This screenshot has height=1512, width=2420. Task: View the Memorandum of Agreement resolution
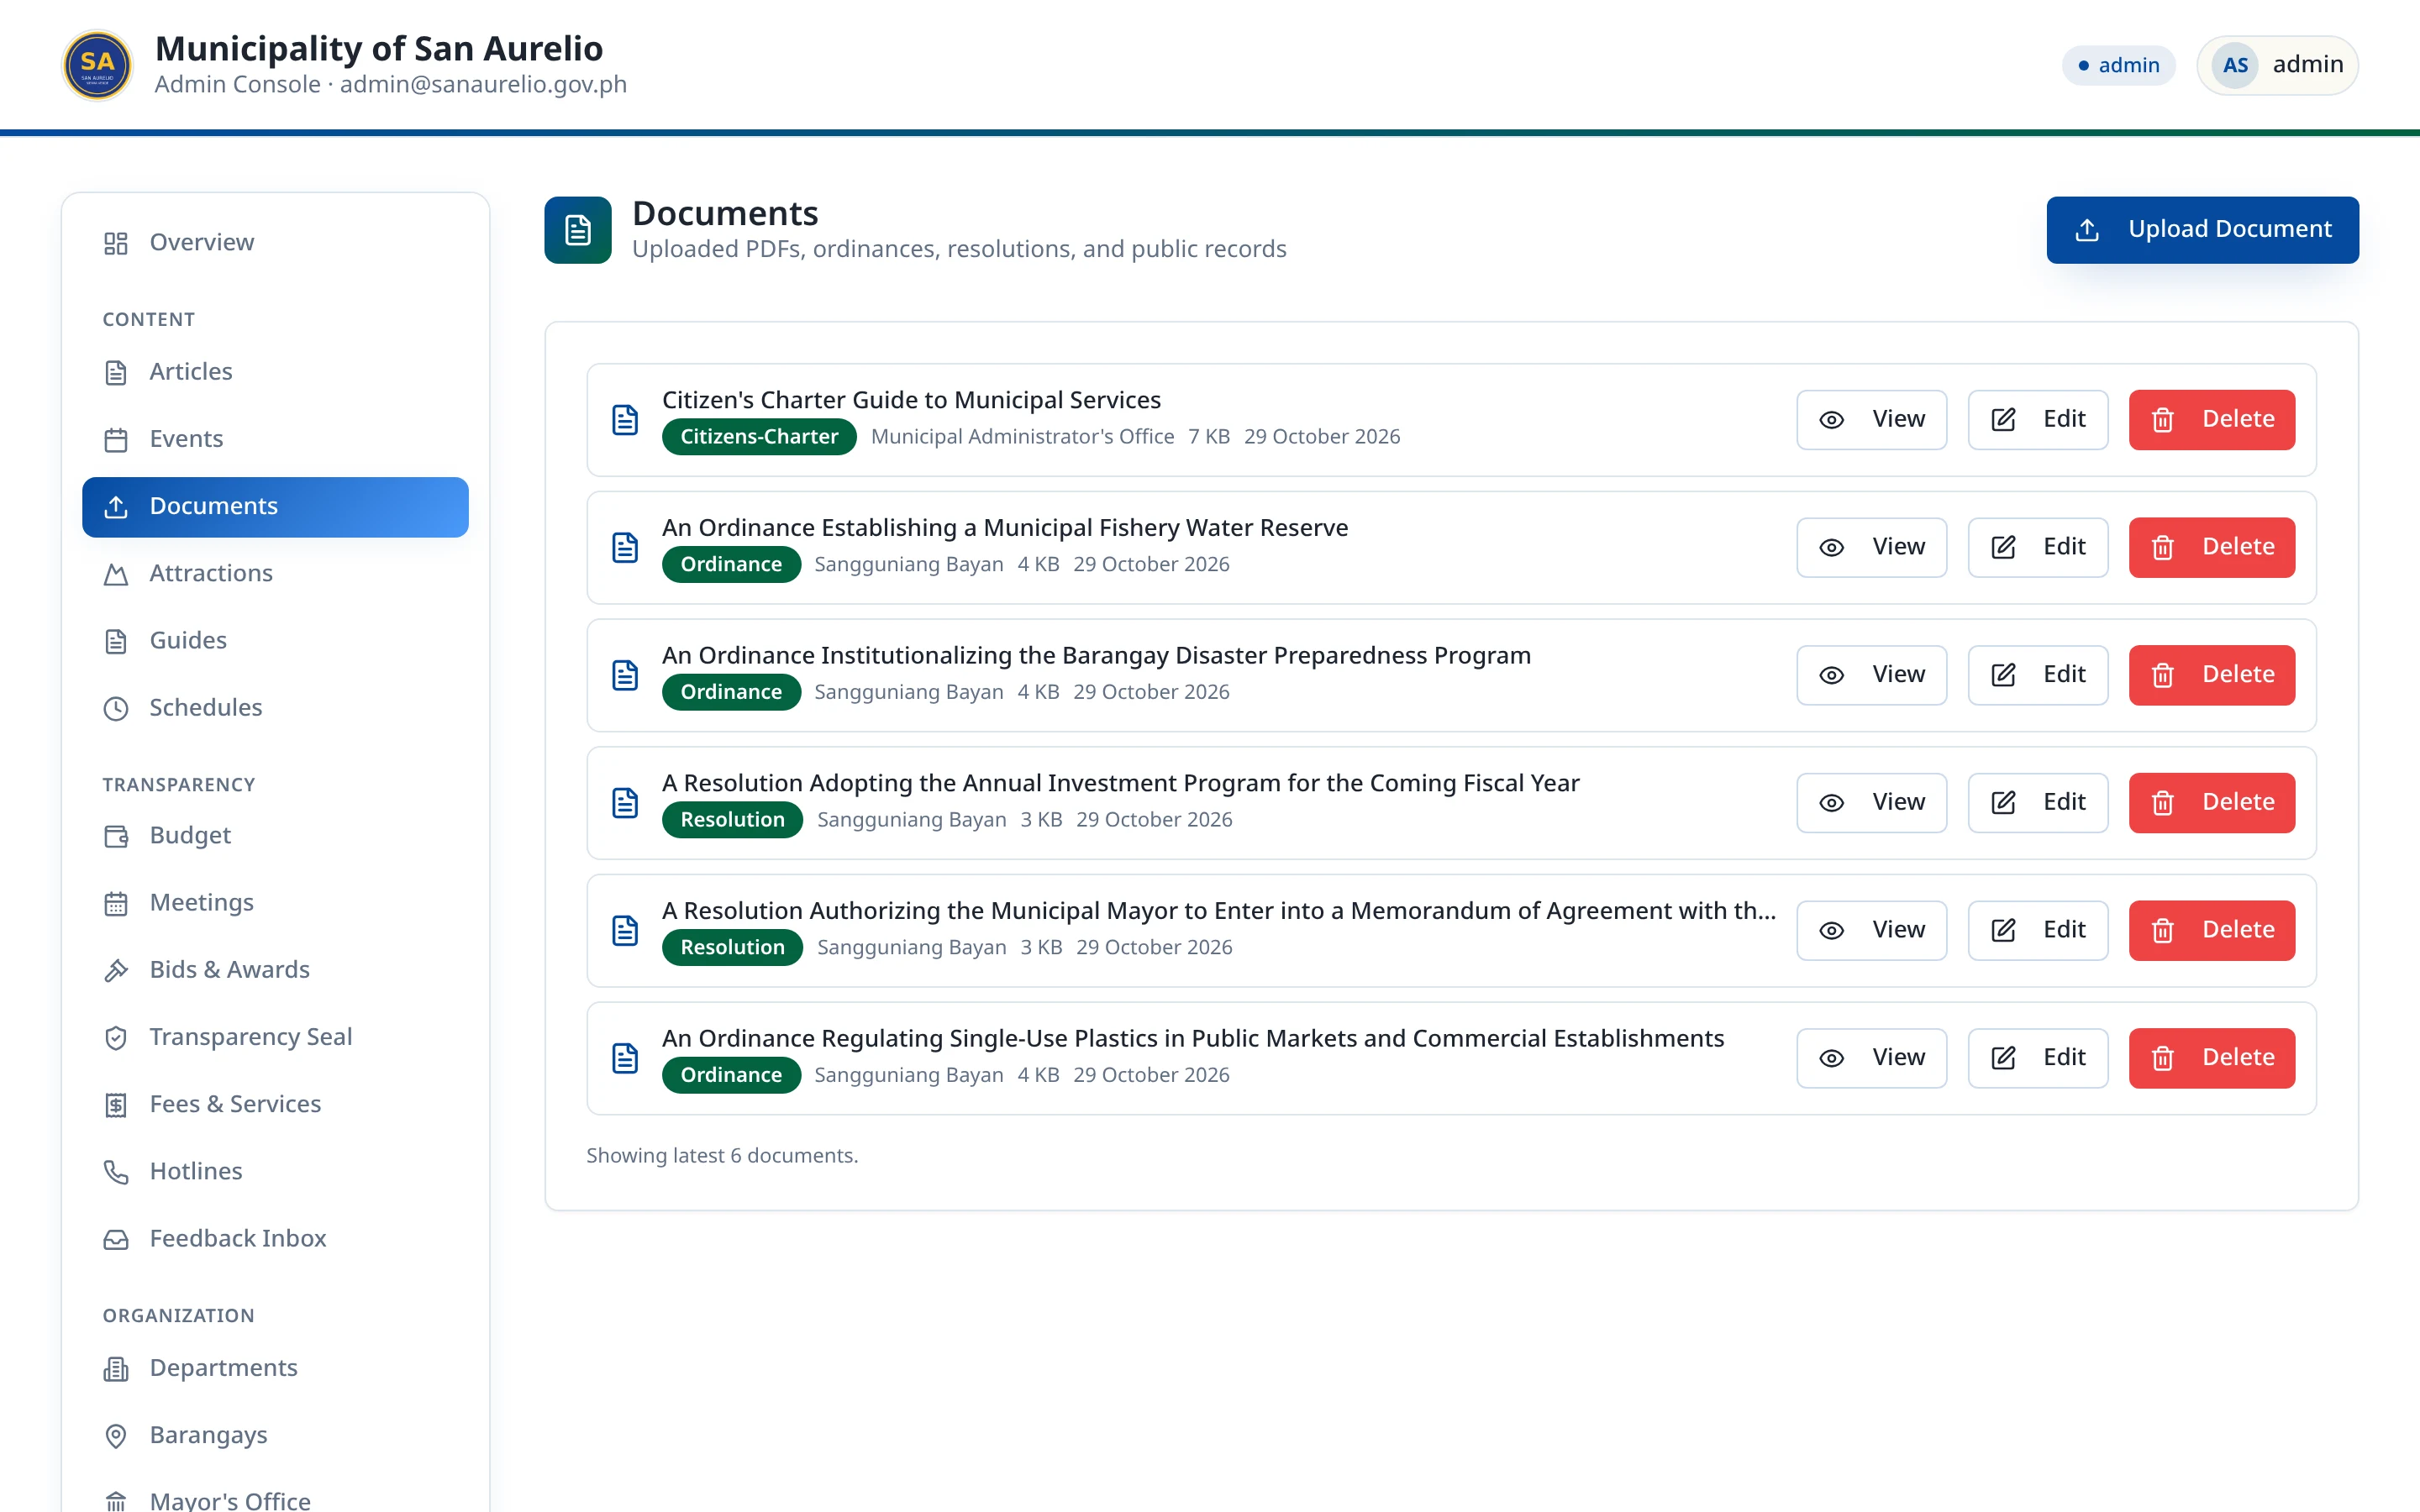click(x=1871, y=930)
